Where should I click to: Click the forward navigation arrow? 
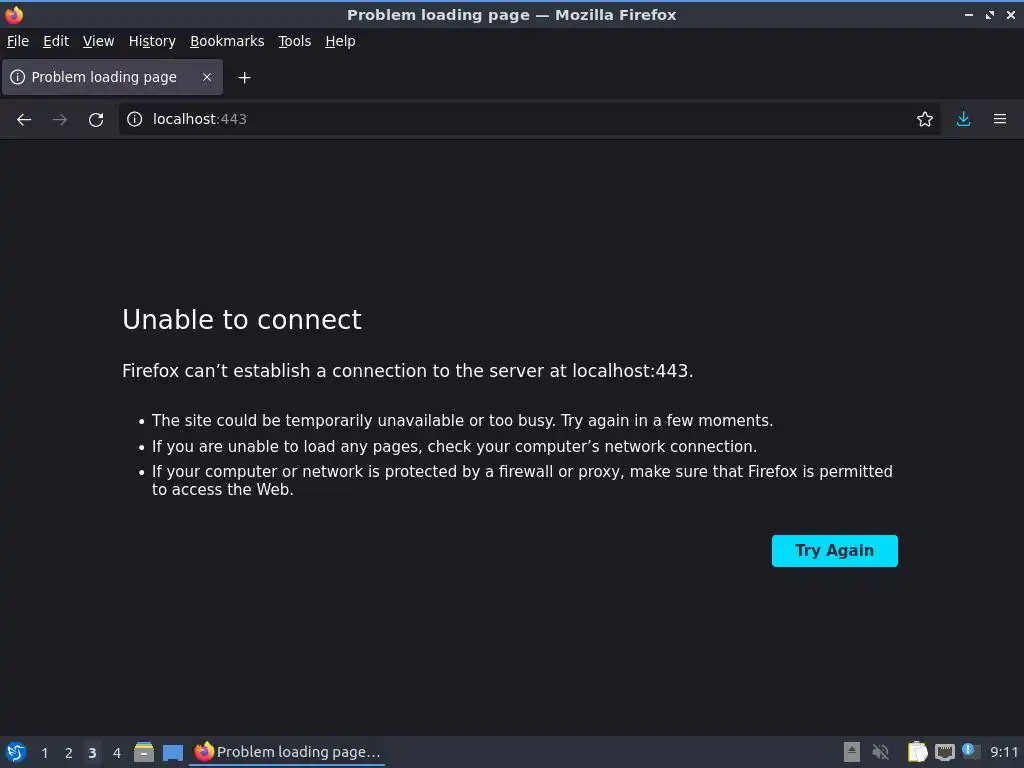point(60,120)
